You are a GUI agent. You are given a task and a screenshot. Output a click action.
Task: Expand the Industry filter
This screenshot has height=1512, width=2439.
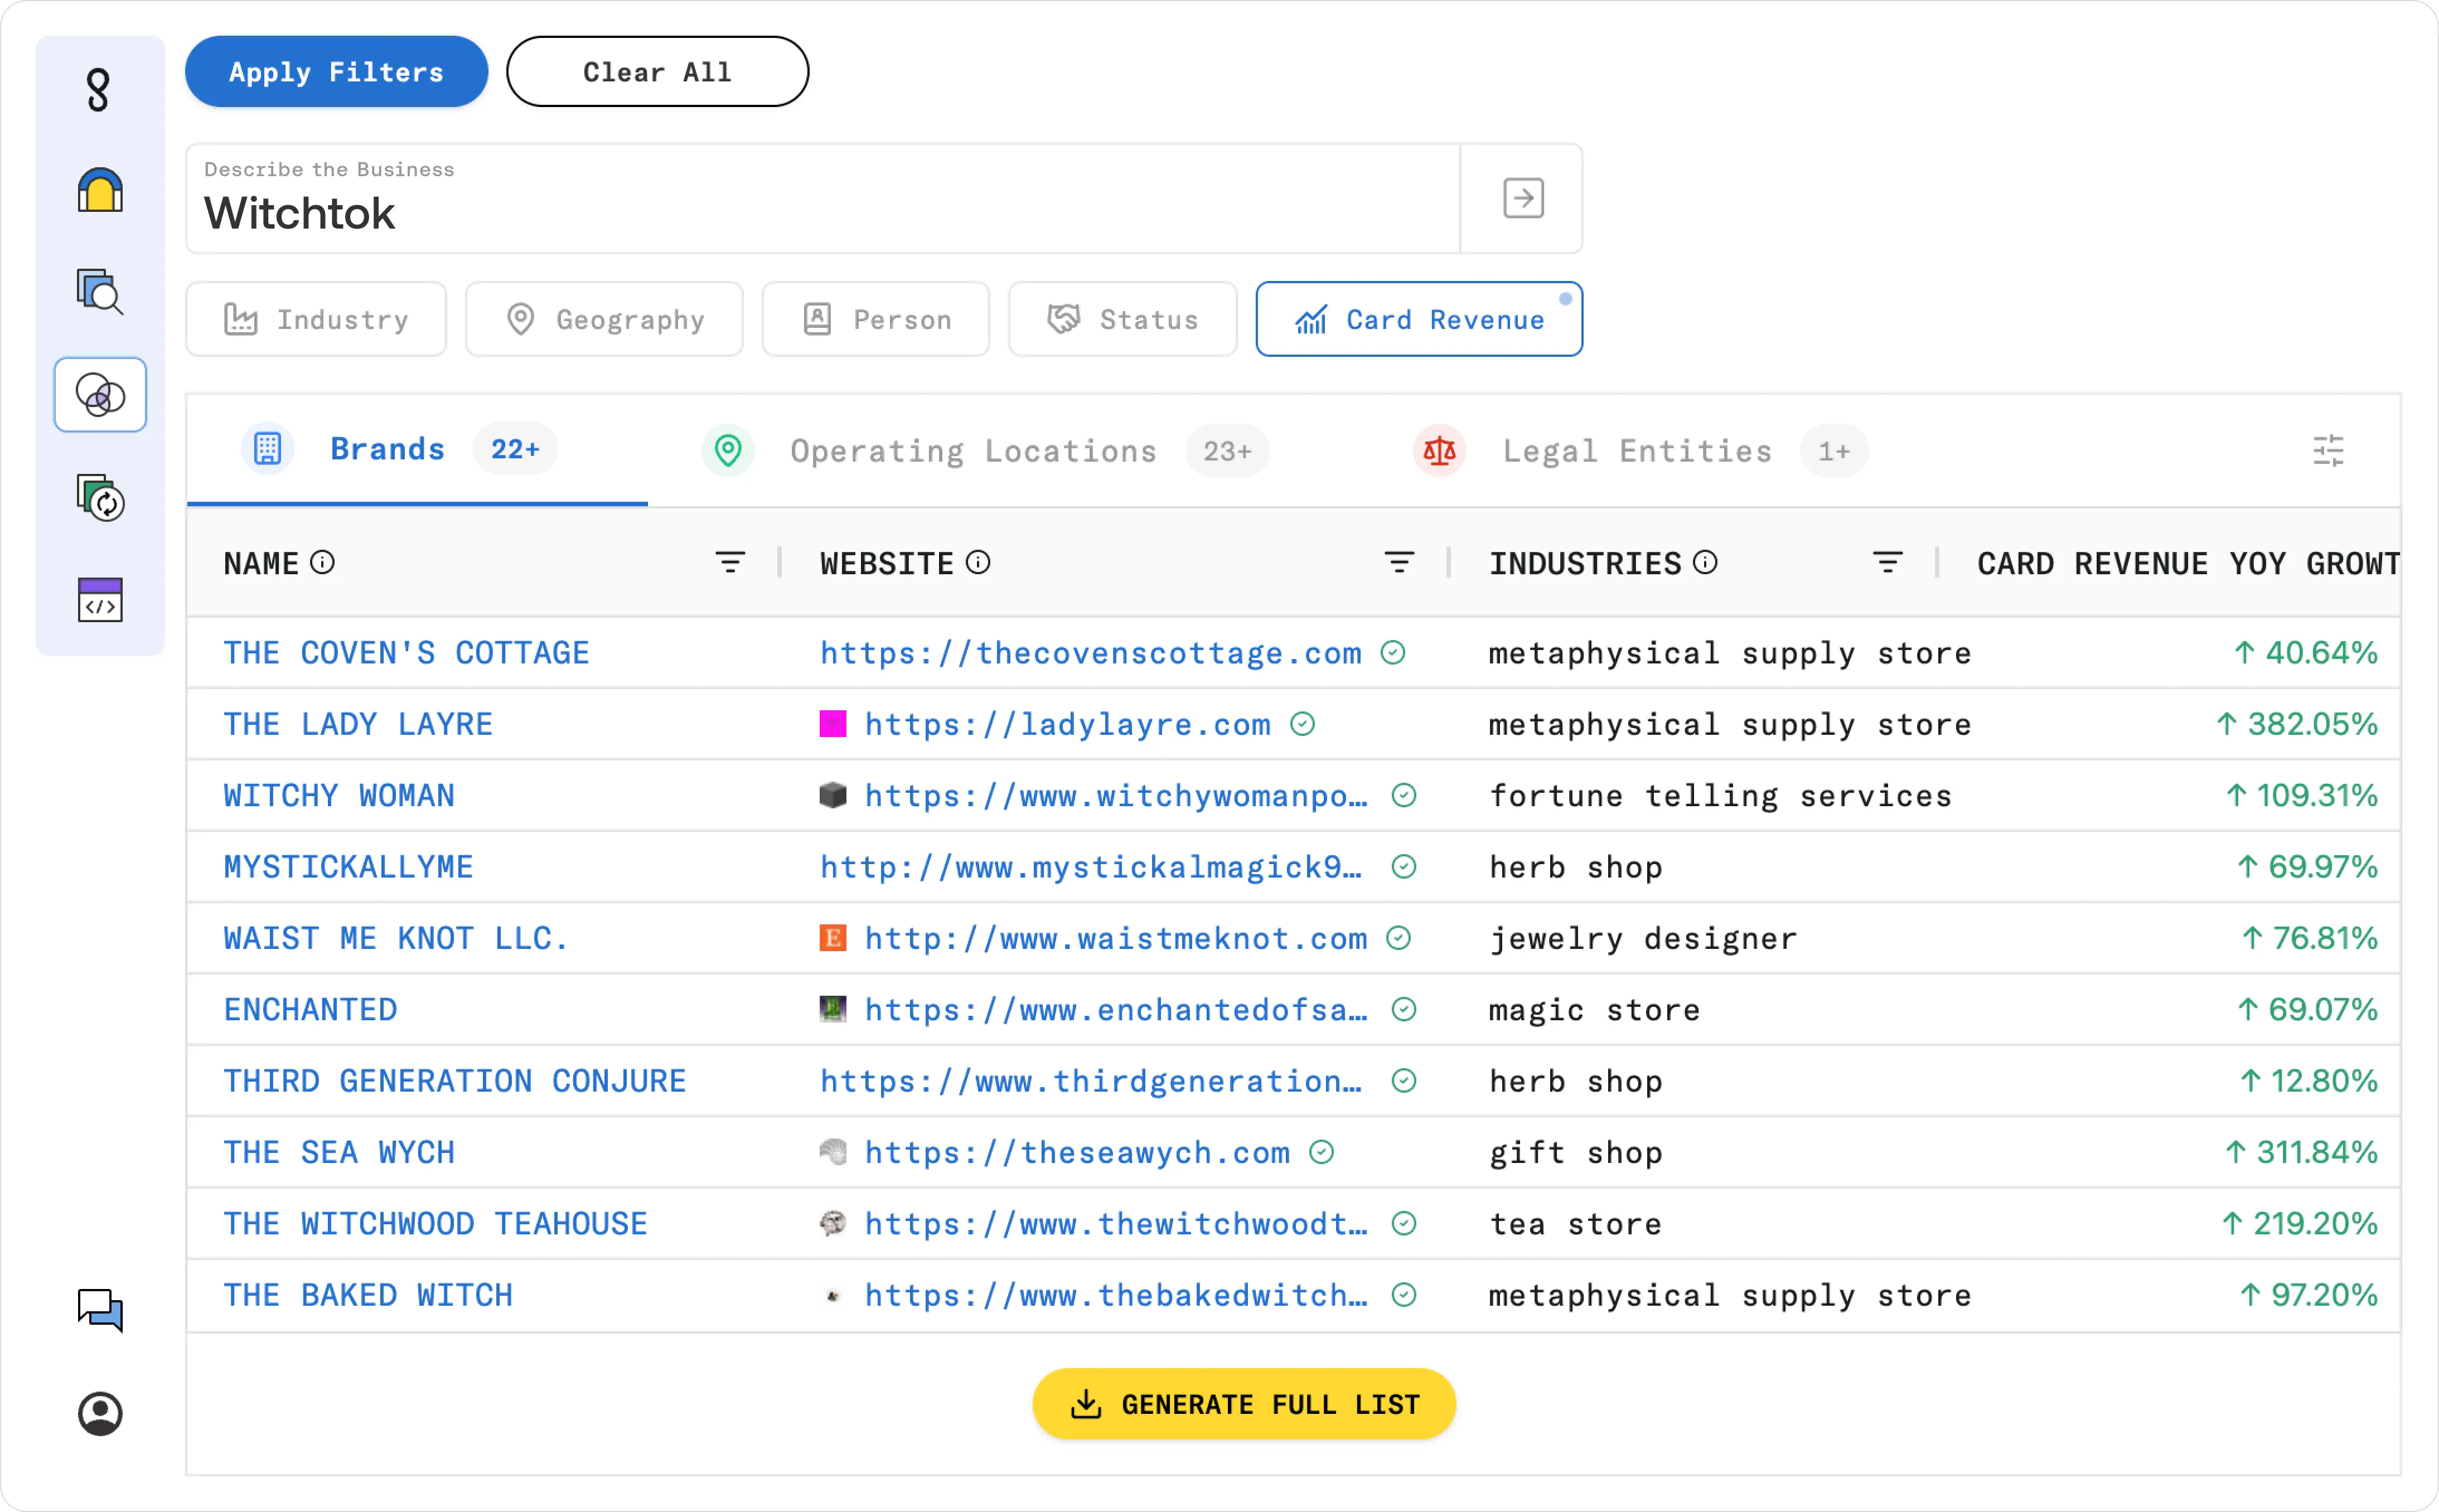tap(316, 319)
